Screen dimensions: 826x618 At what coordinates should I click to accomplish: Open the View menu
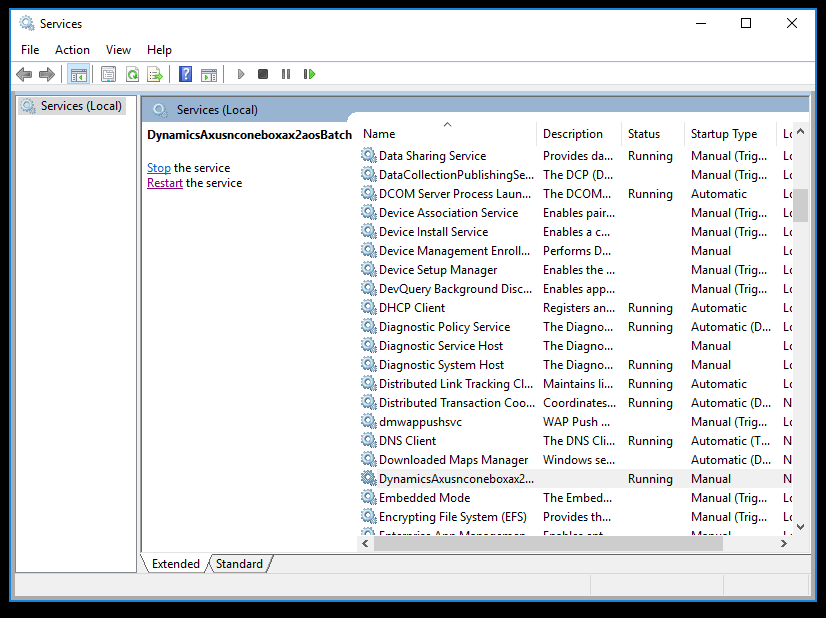coord(118,49)
